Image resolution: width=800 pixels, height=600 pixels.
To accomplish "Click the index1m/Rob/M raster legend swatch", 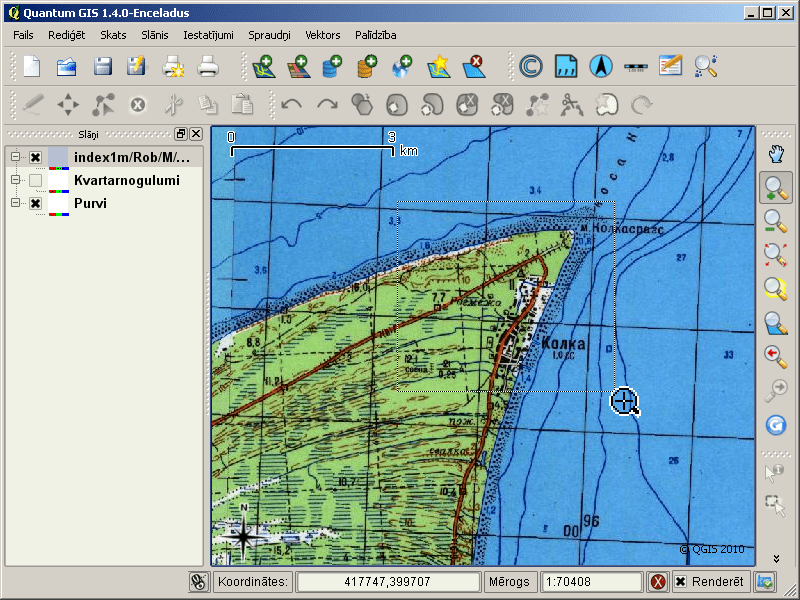I will (59, 159).
